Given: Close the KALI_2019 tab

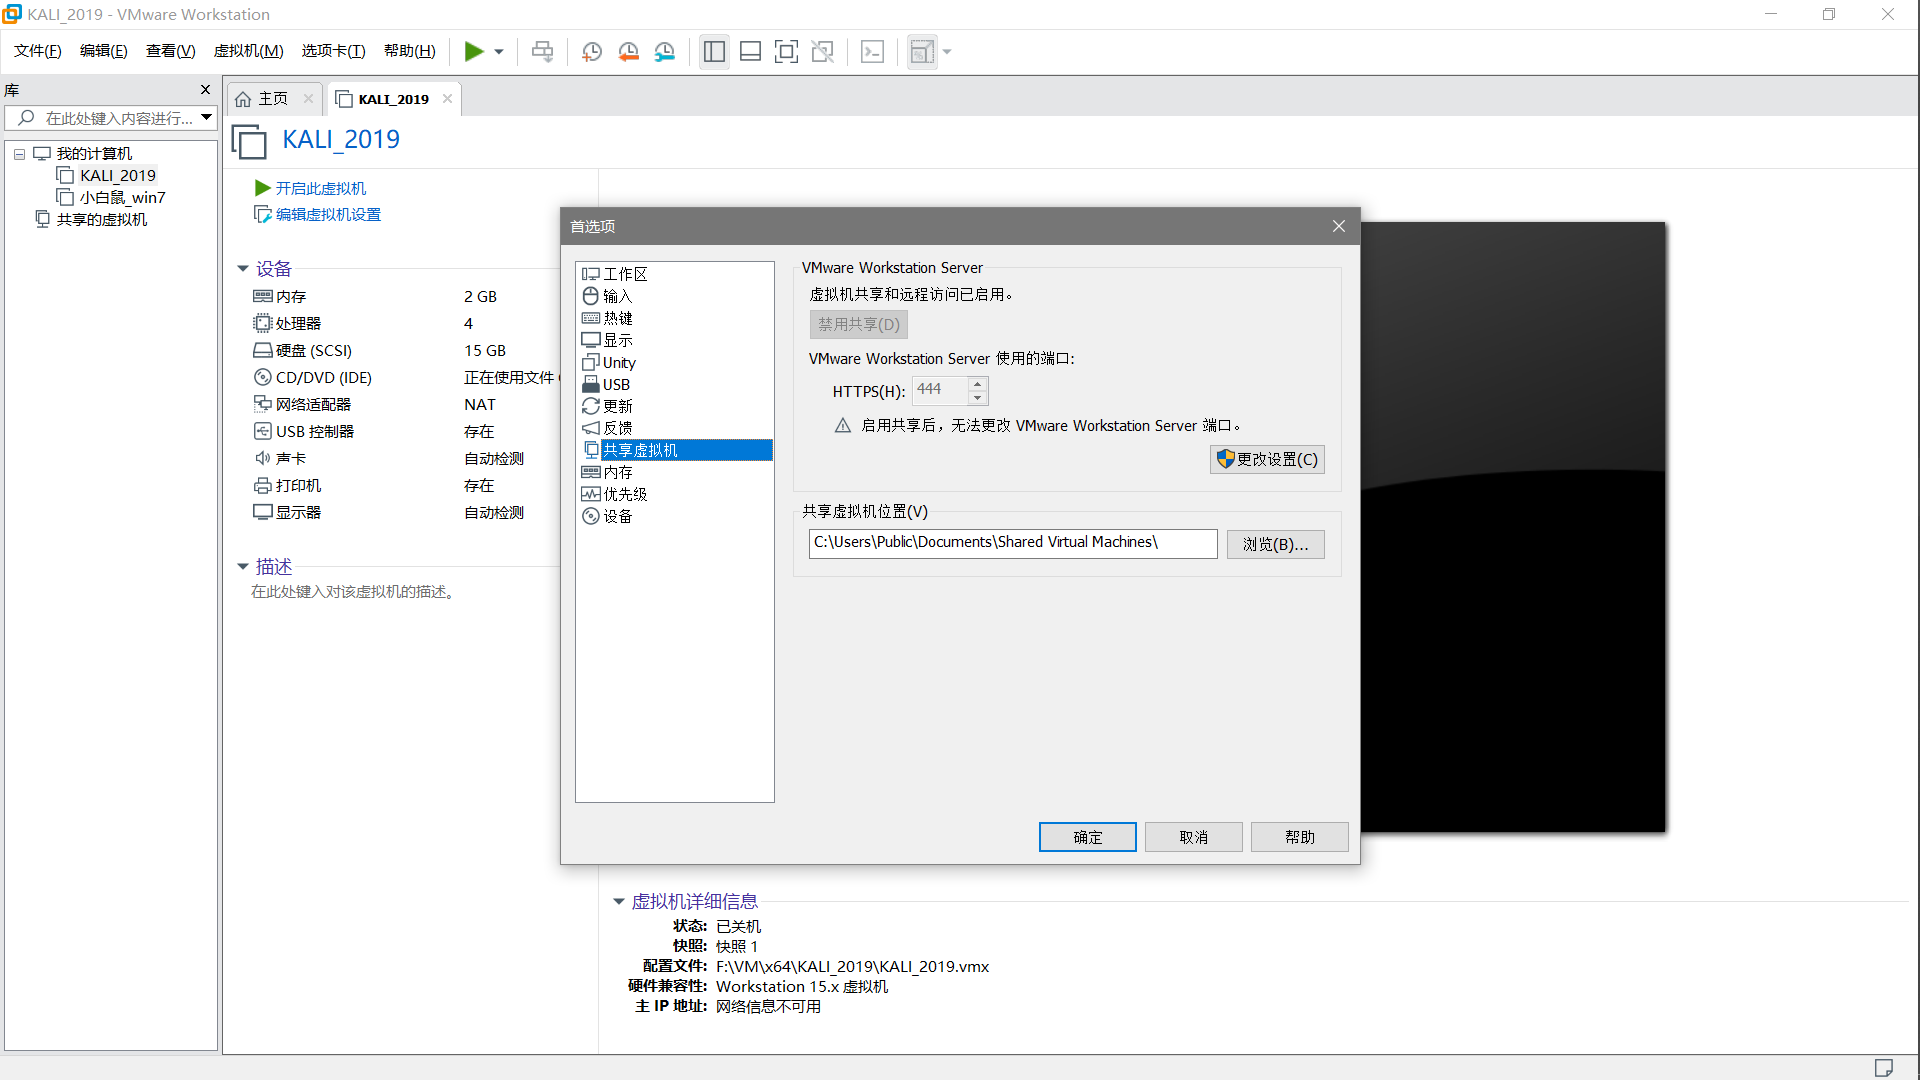Looking at the screenshot, I should 448,98.
